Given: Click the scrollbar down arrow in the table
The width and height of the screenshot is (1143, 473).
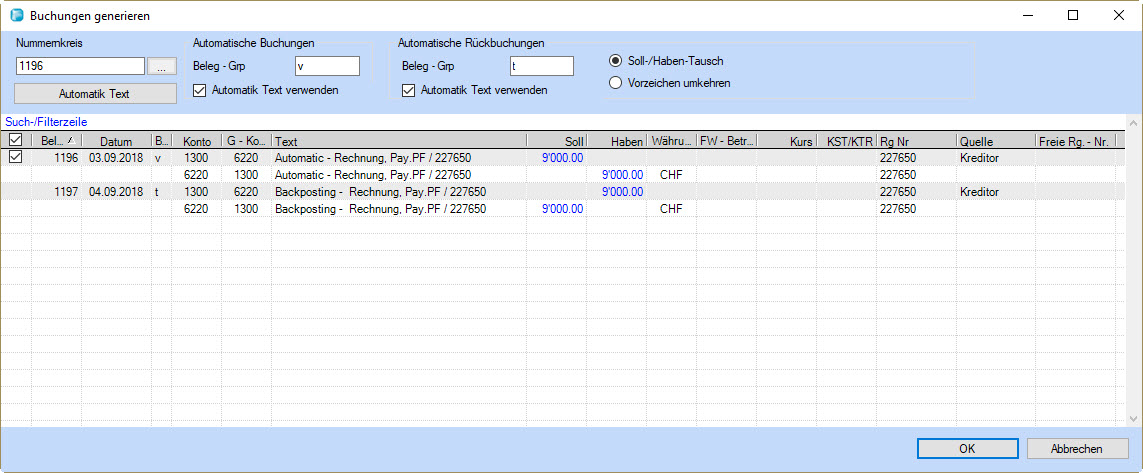Looking at the screenshot, I should (x=1133, y=419).
